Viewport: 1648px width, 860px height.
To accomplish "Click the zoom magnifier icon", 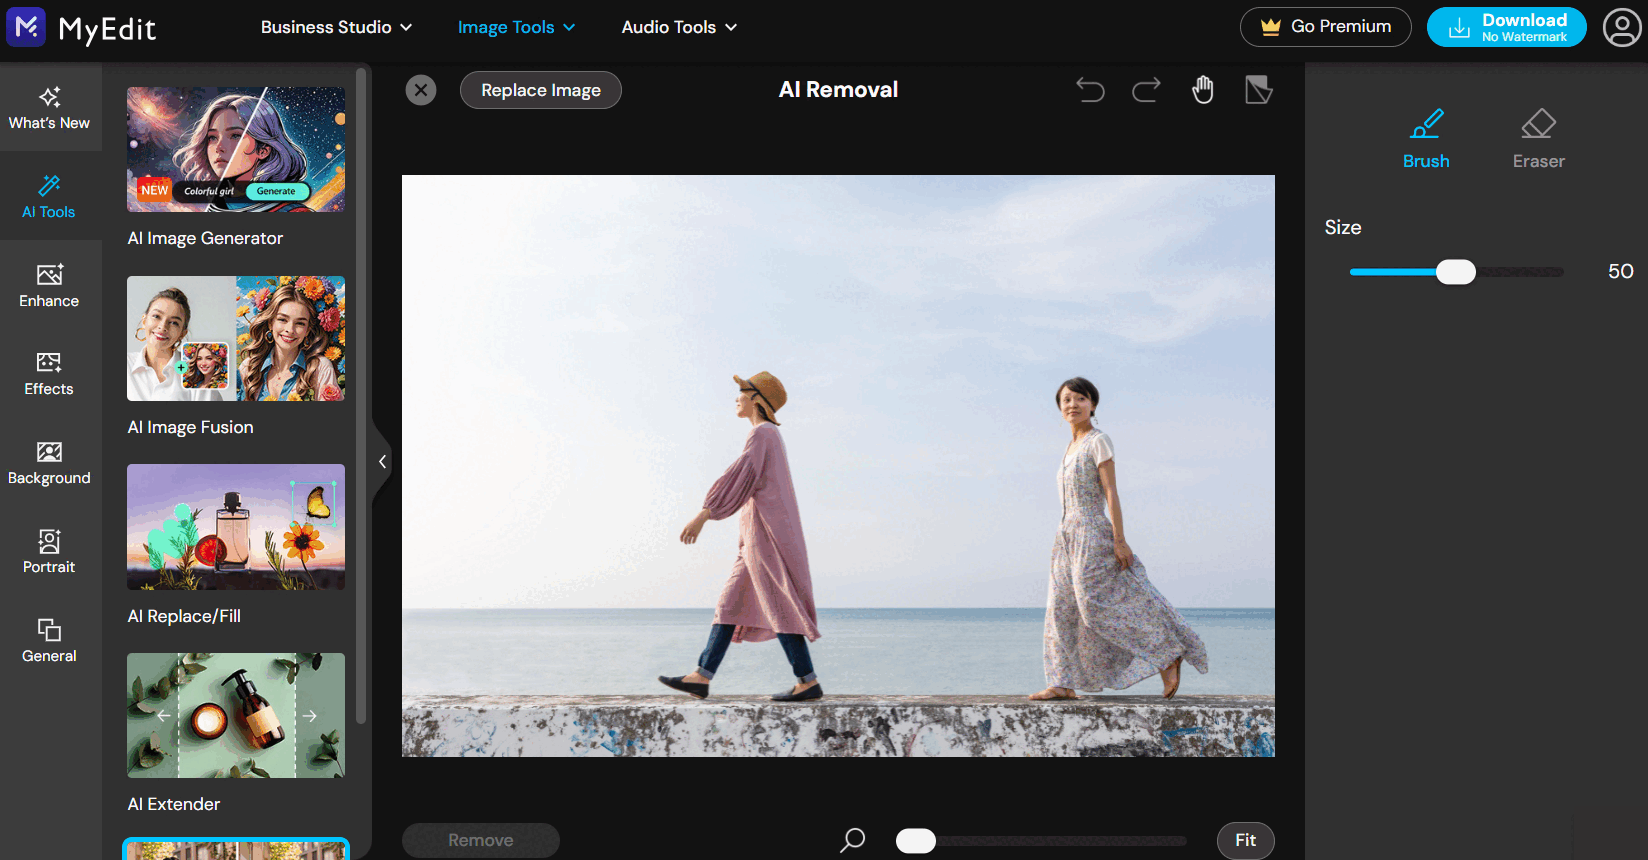I will (x=853, y=840).
